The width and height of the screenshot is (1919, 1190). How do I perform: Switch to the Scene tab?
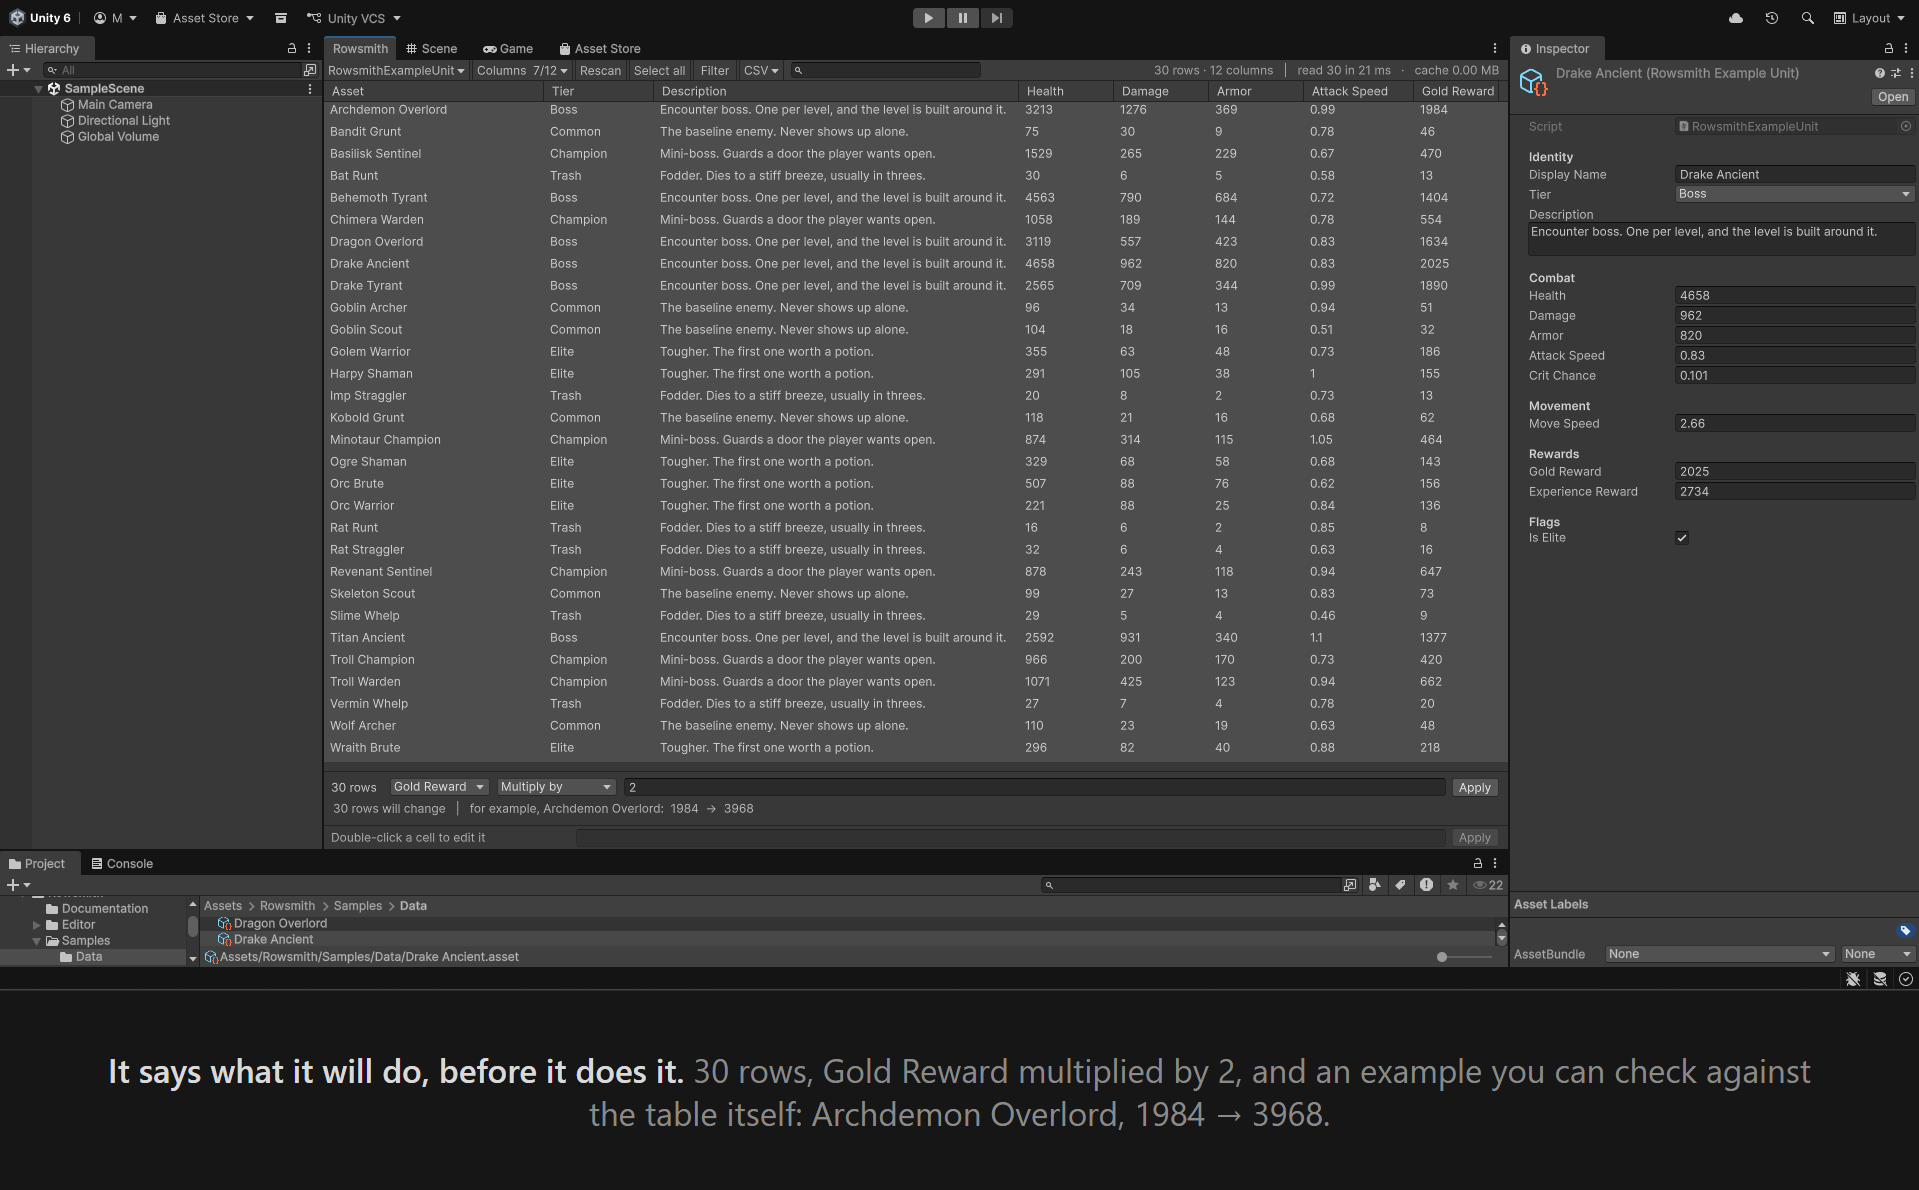pyautogui.click(x=432, y=48)
